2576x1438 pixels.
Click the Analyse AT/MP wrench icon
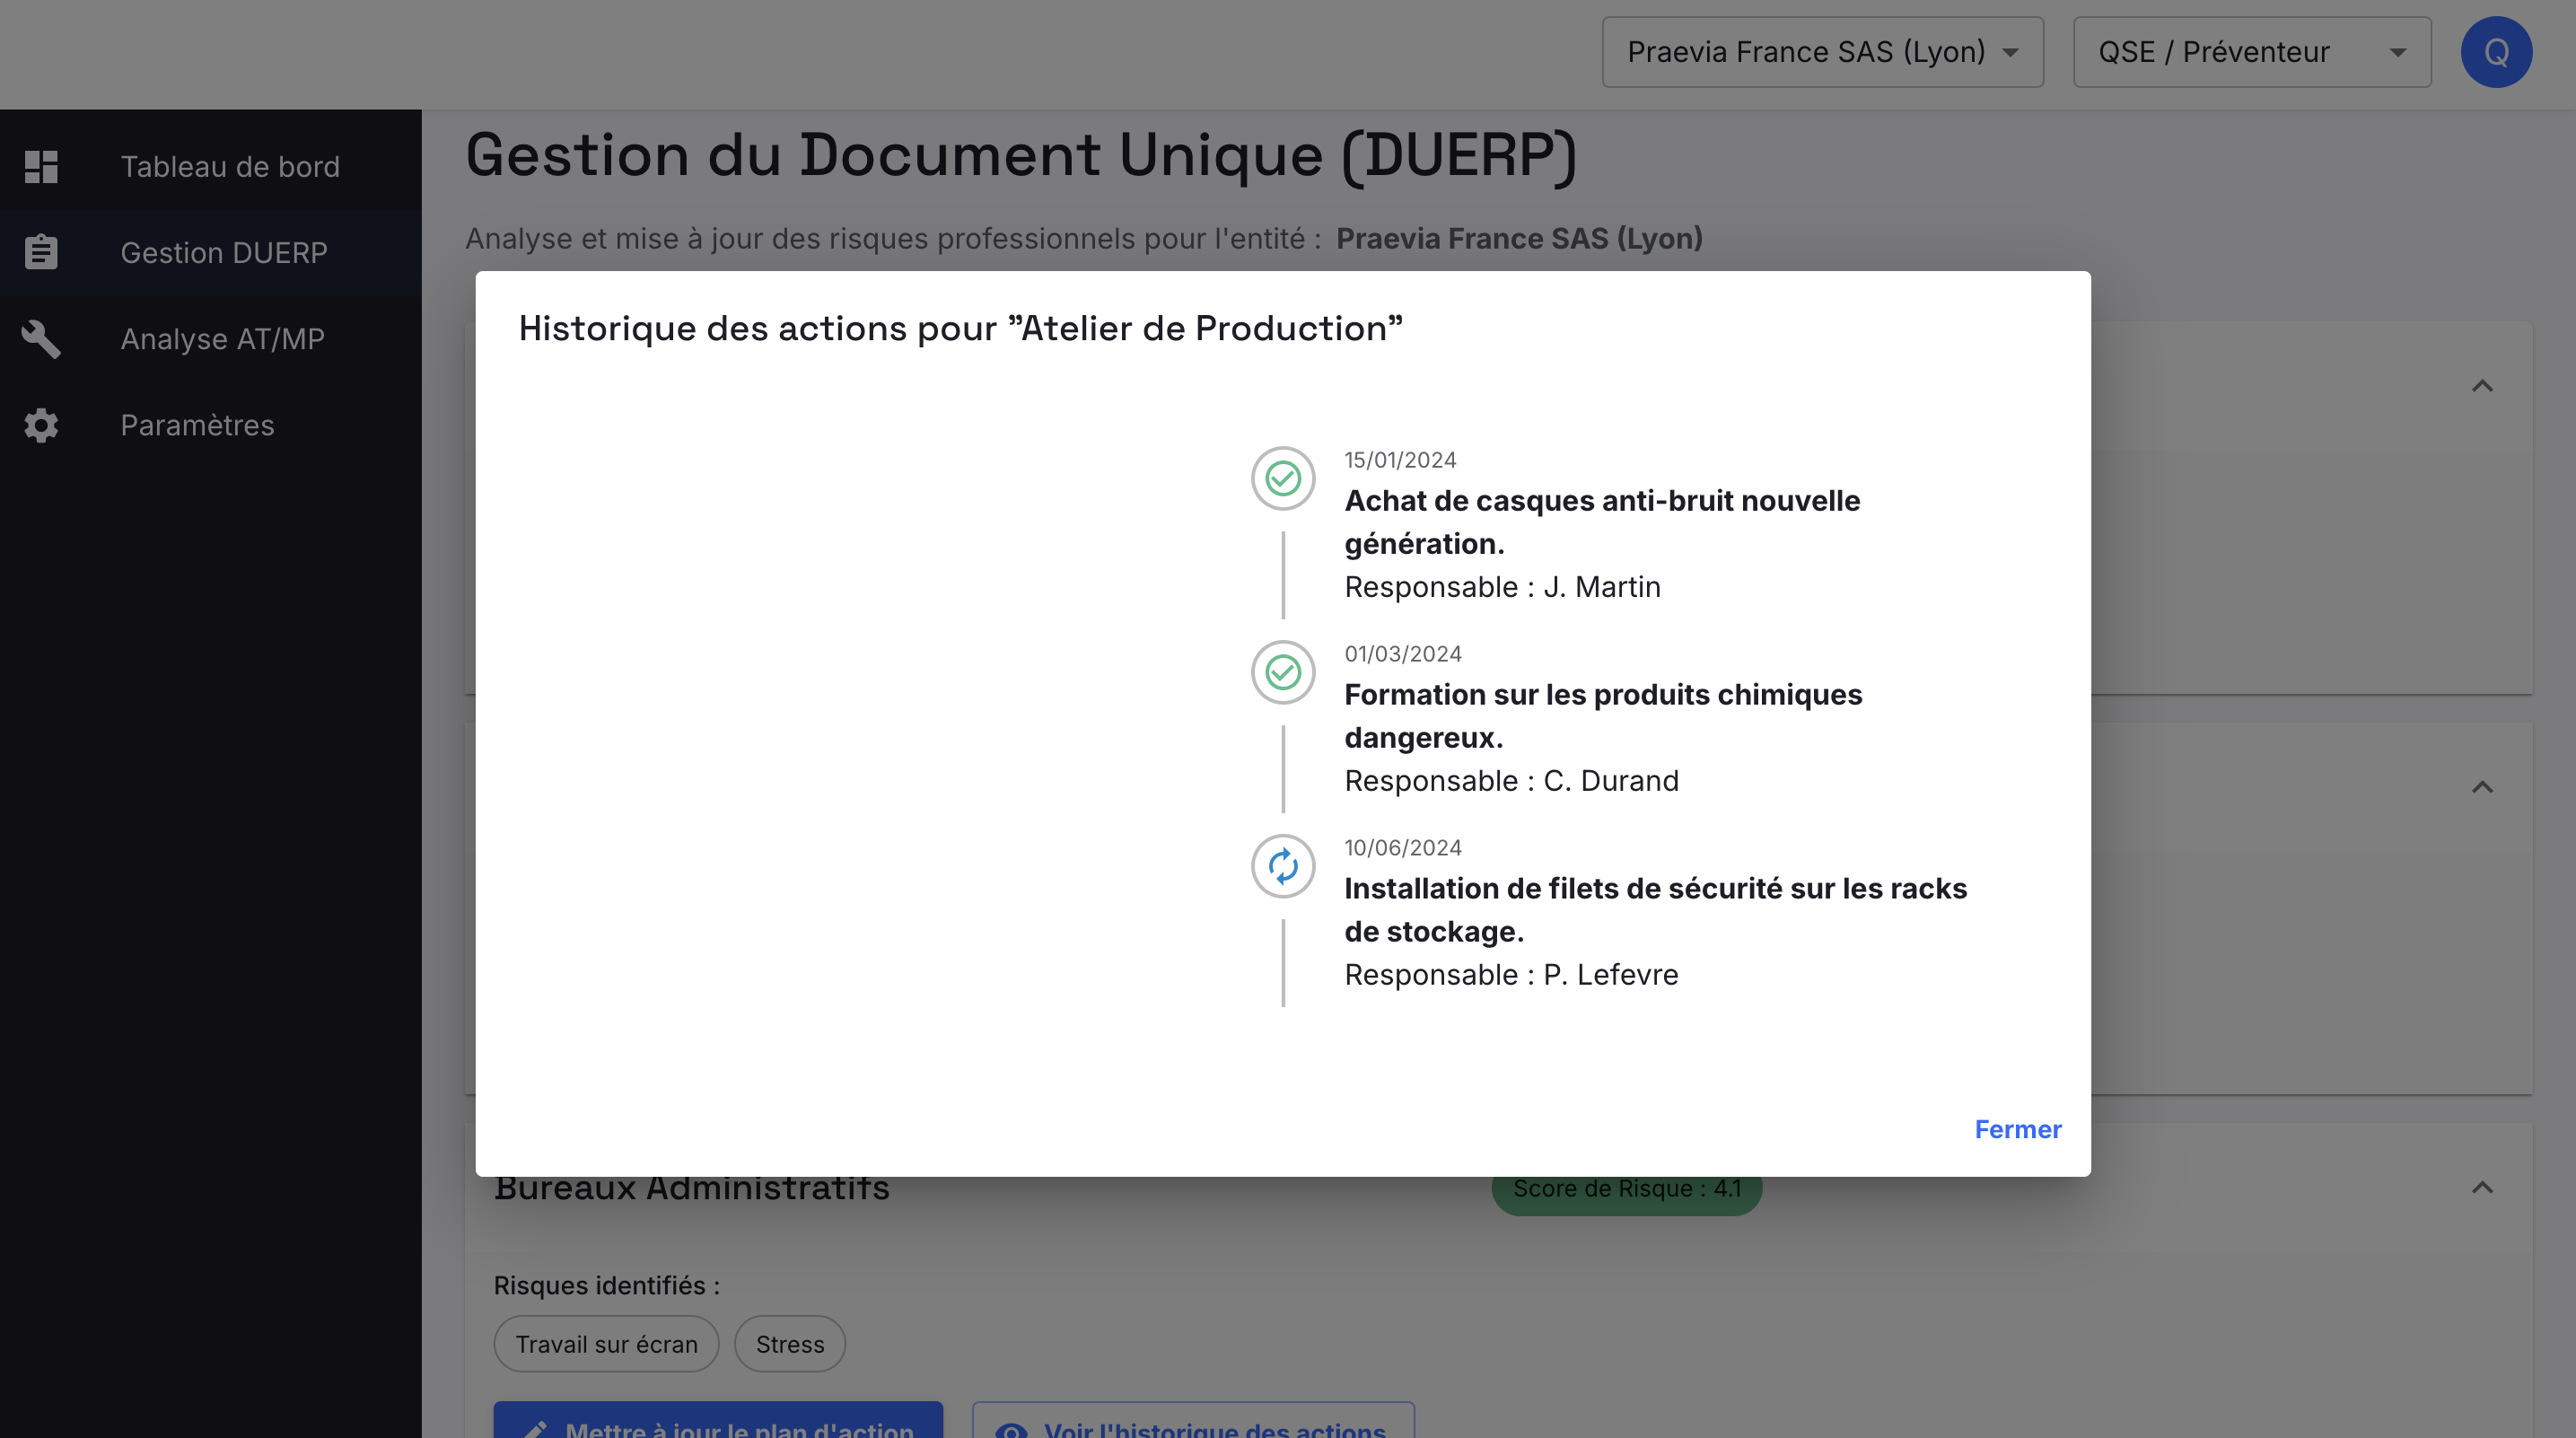[41, 339]
